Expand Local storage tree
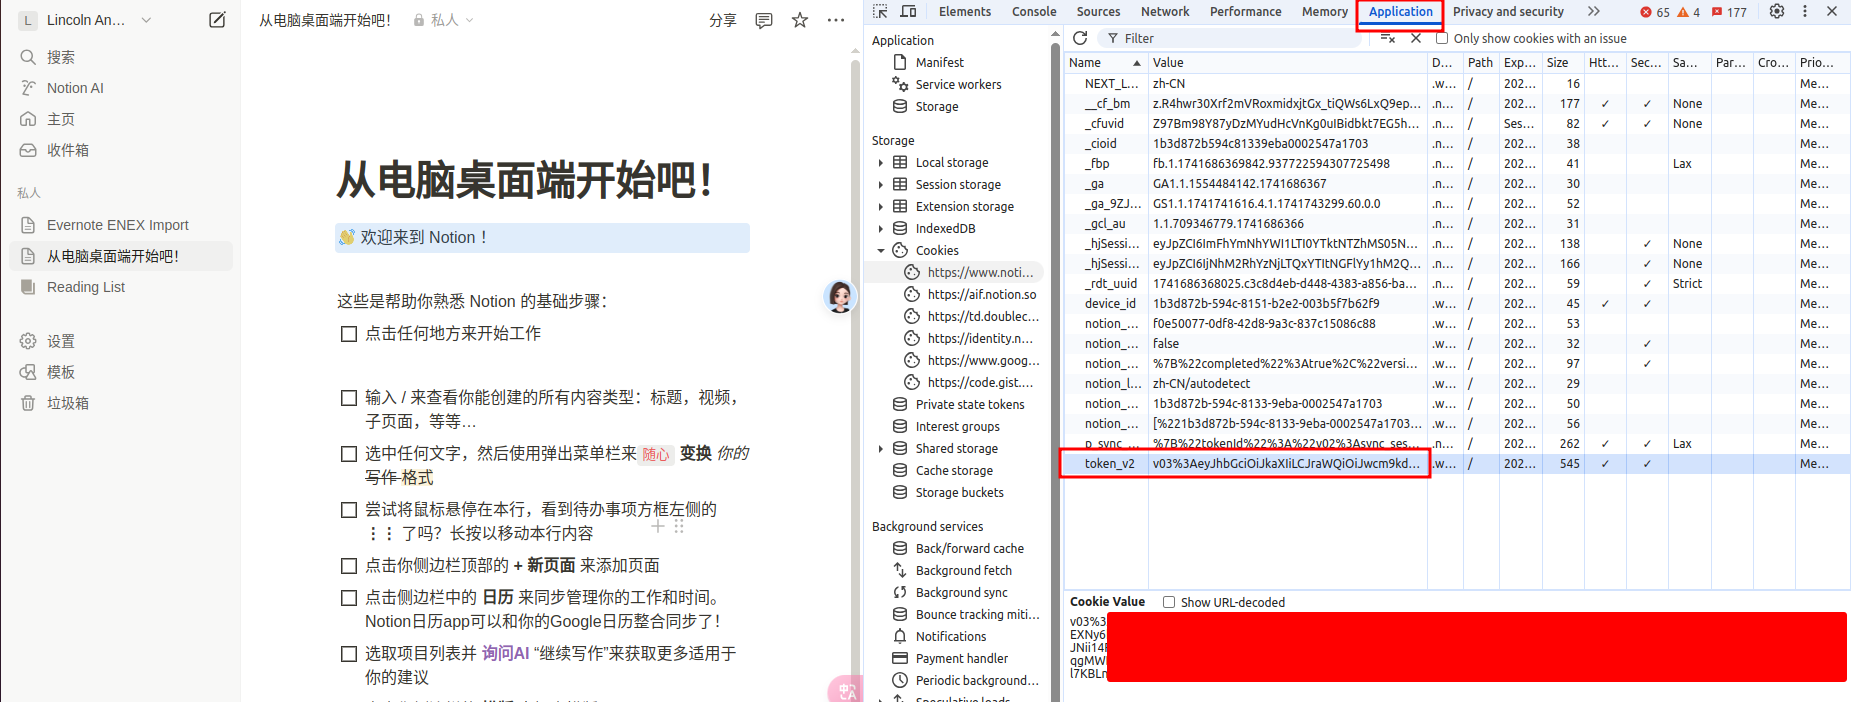The image size is (1851, 702). click(x=881, y=162)
